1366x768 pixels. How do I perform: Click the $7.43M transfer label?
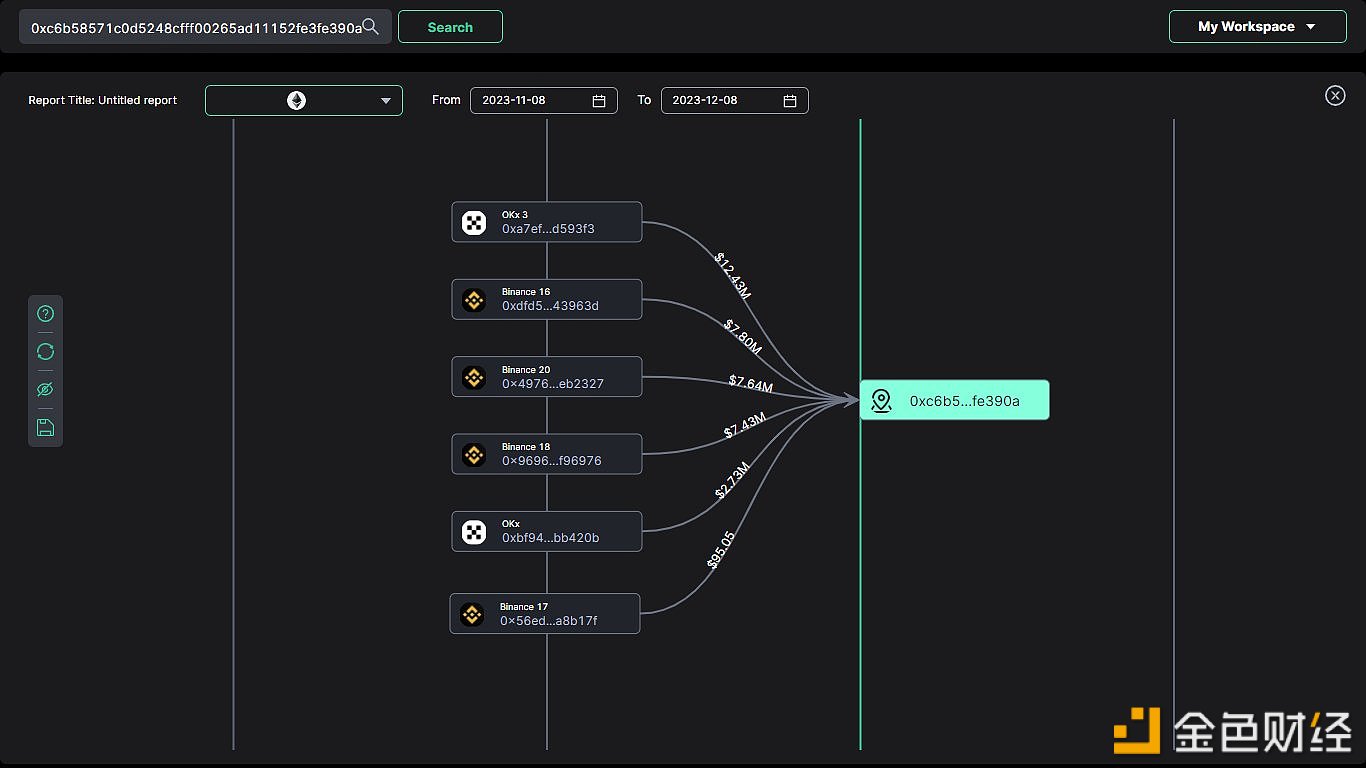[x=745, y=425]
